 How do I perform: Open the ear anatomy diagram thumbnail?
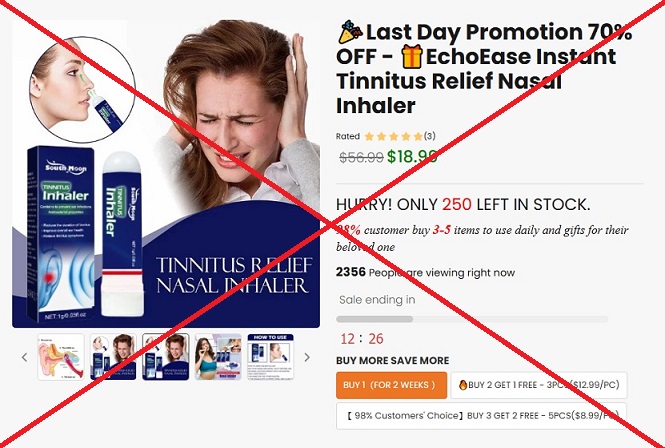(x=61, y=357)
